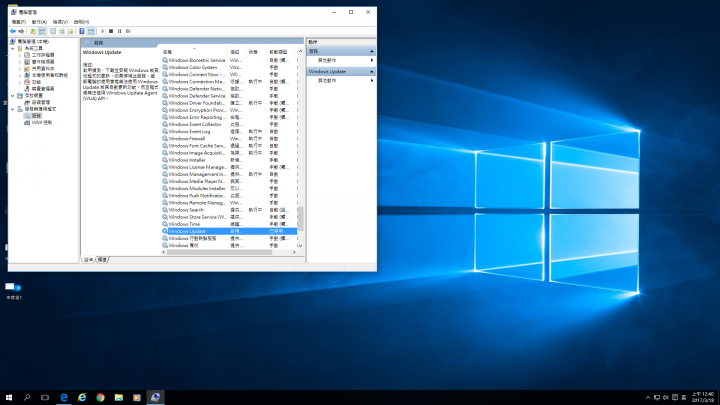
Task: Select the Windows Search service row
Action: pyautogui.click(x=229, y=210)
